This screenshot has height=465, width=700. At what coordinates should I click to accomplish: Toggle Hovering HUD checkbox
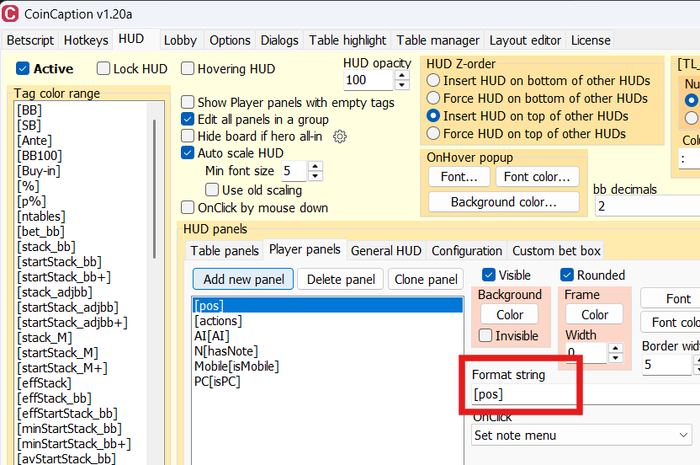[188, 69]
